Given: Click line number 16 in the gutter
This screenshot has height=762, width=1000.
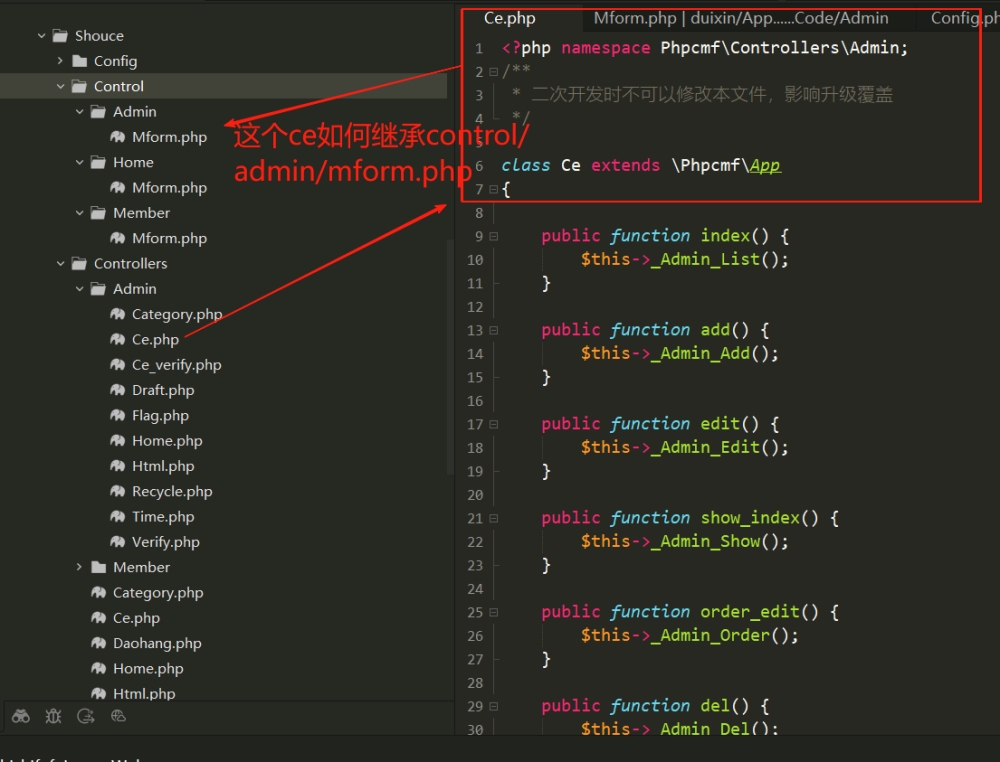Looking at the screenshot, I should click(x=475, y=401).
